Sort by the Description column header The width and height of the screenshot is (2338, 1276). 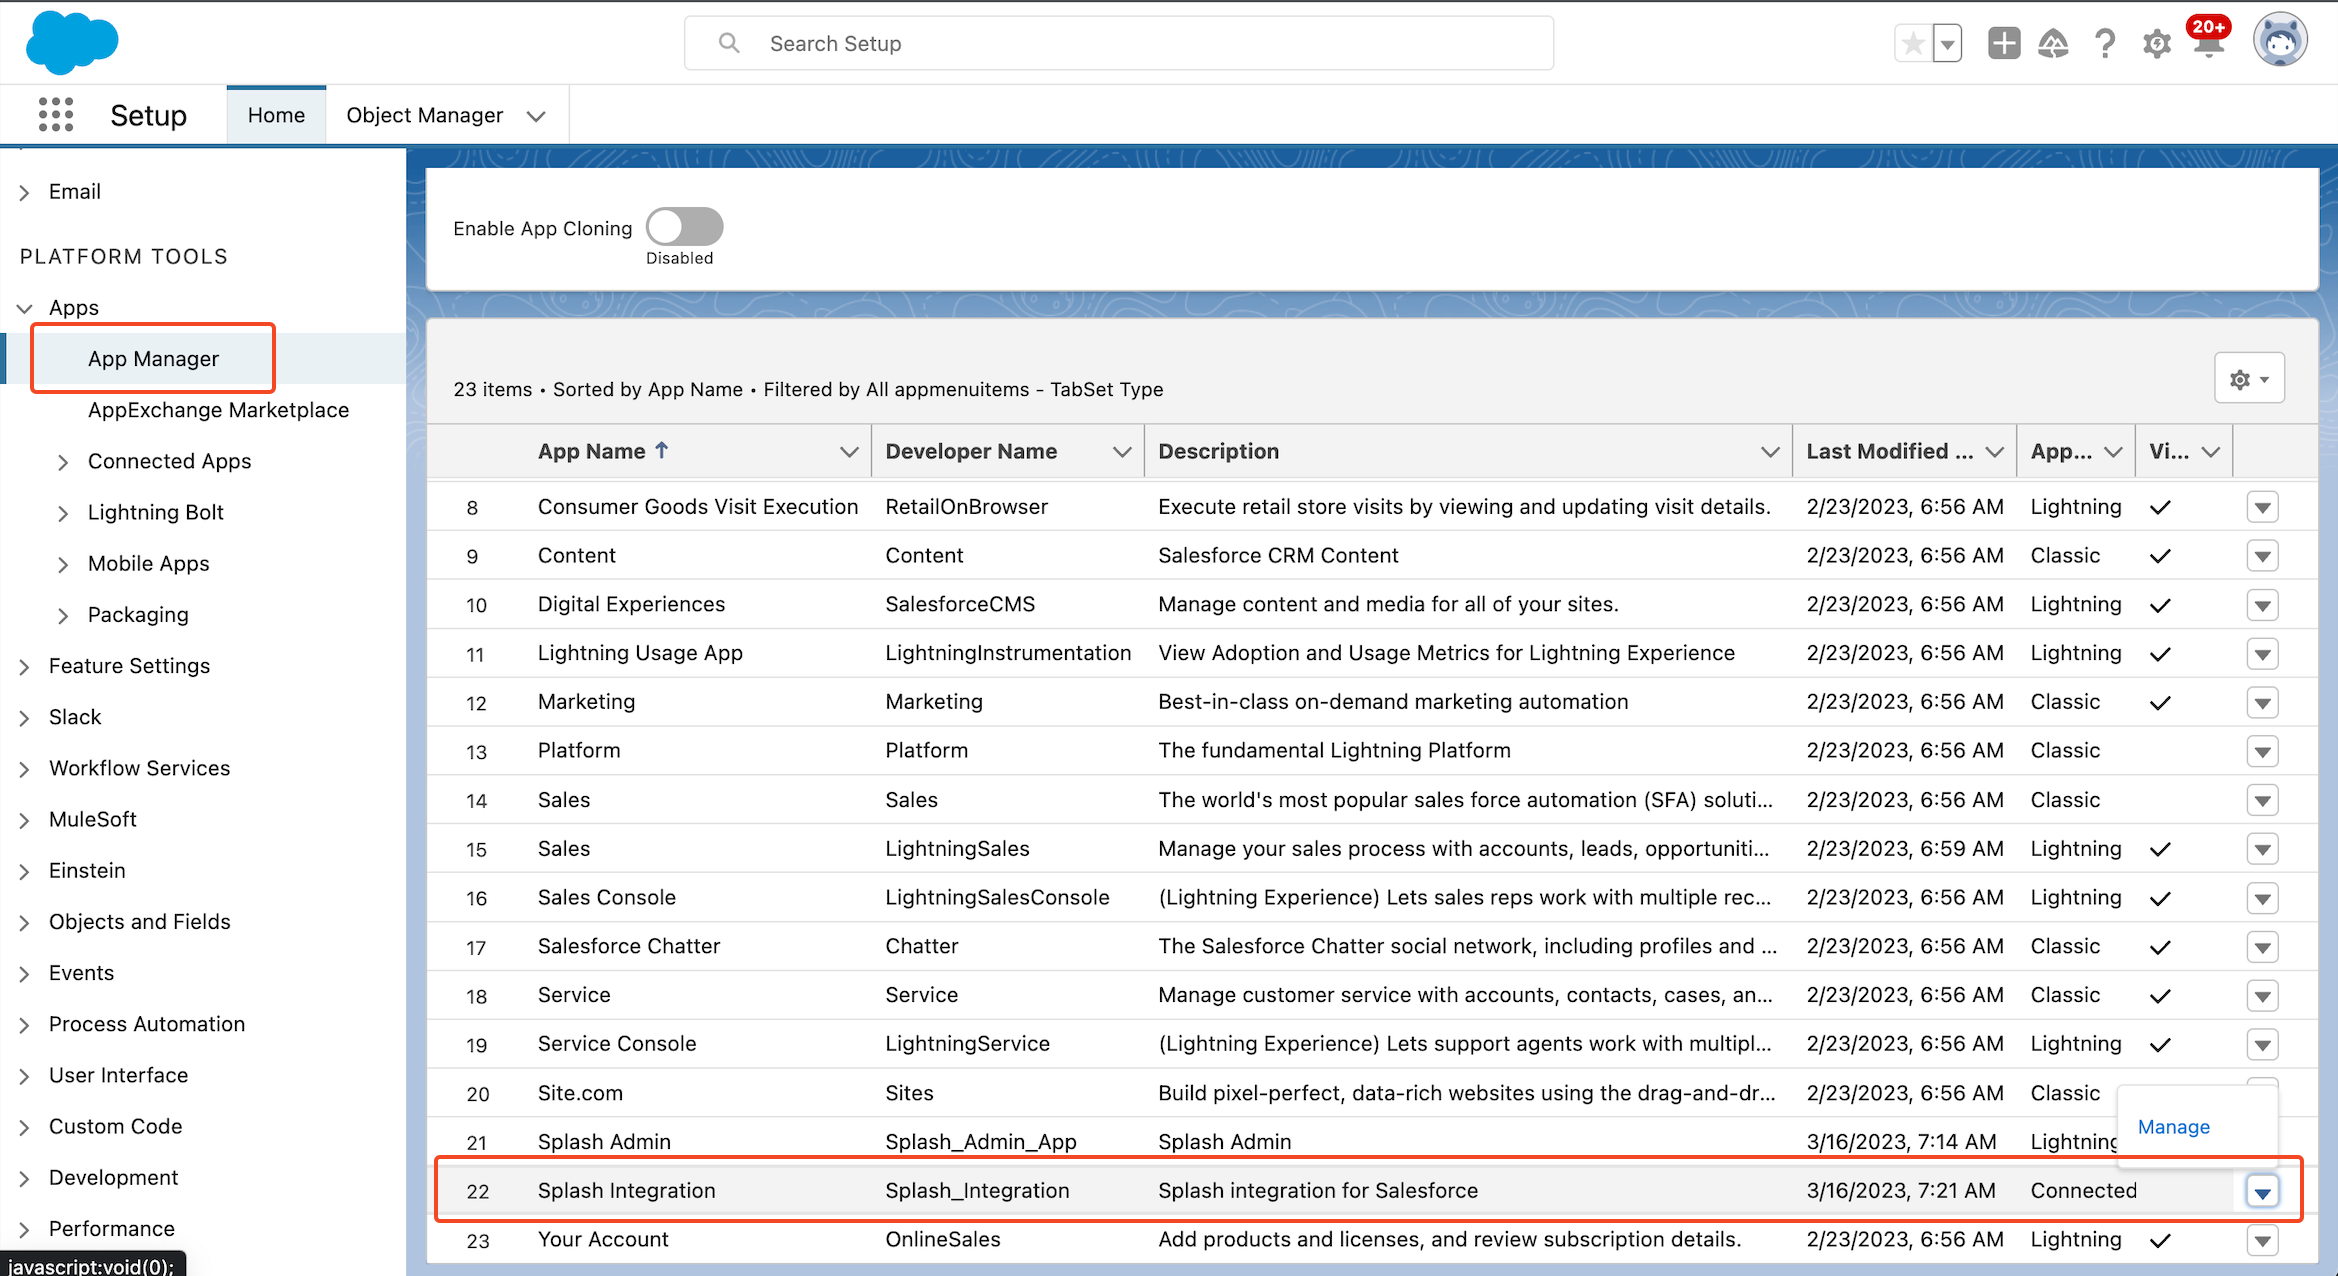1218,451
